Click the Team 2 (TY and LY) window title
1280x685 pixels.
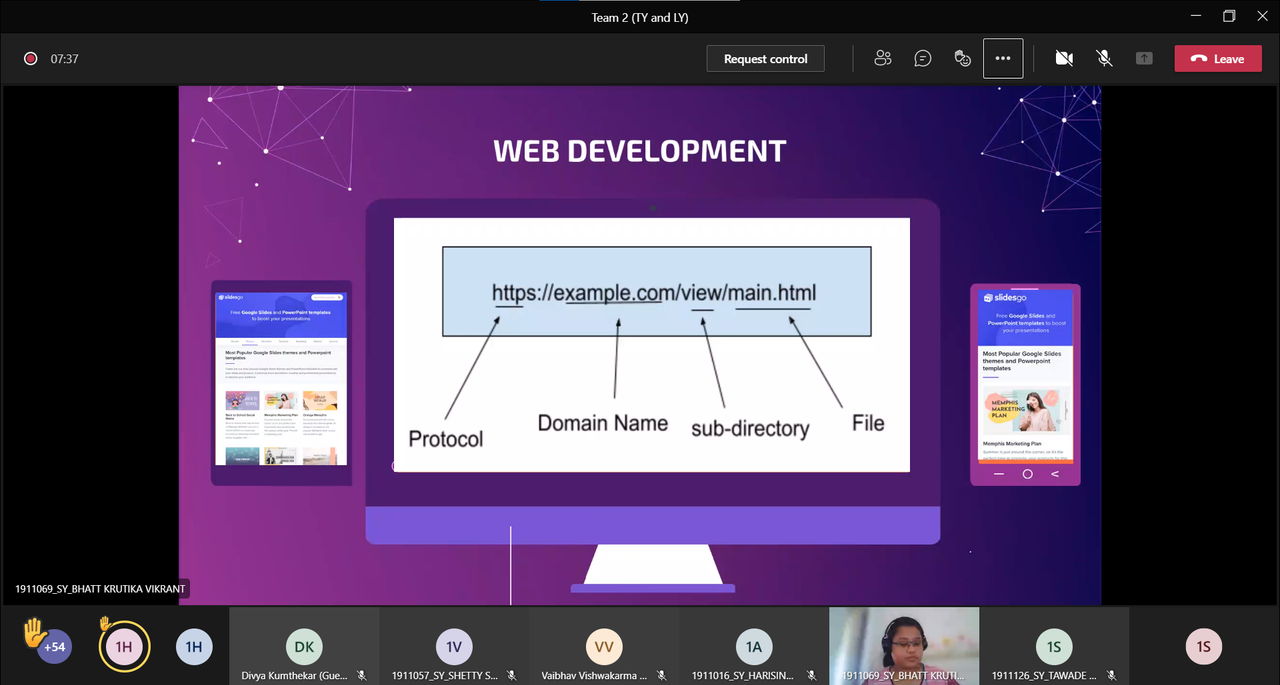point(640,17)
